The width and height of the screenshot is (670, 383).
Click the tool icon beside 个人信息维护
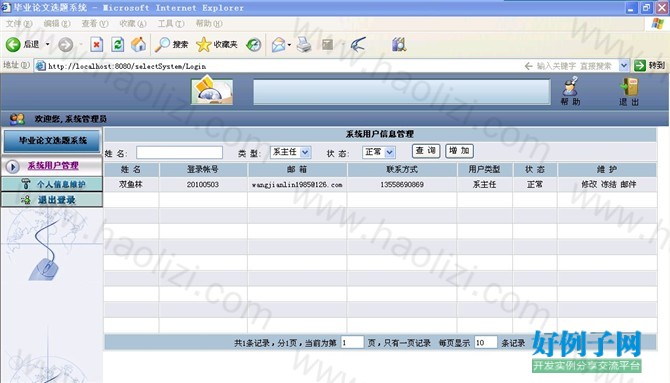click(x=26, y=184)
